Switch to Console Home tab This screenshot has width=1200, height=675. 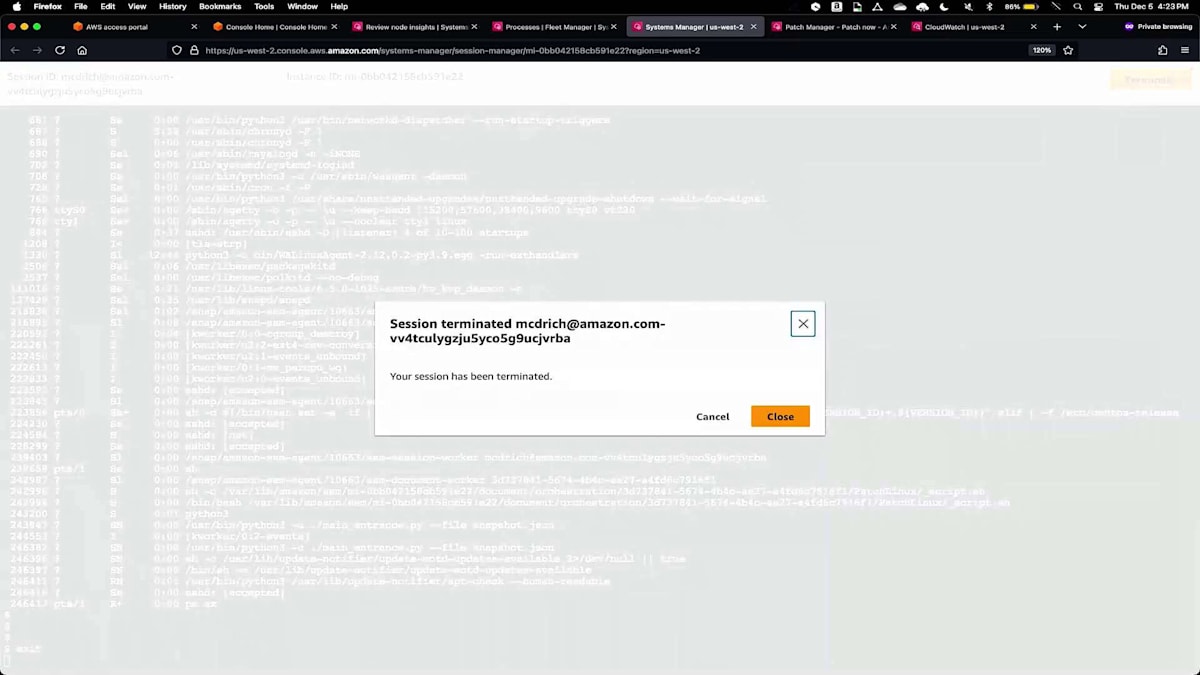[x=276, y=27]
